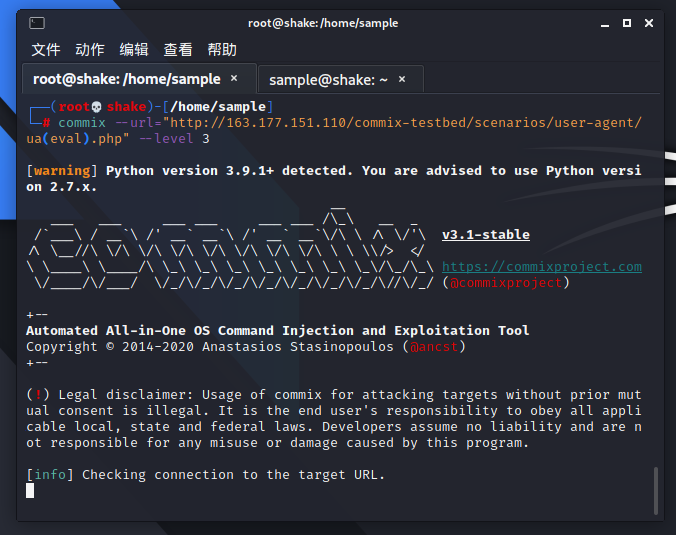Click the terminal icon in the title bar

37,22
